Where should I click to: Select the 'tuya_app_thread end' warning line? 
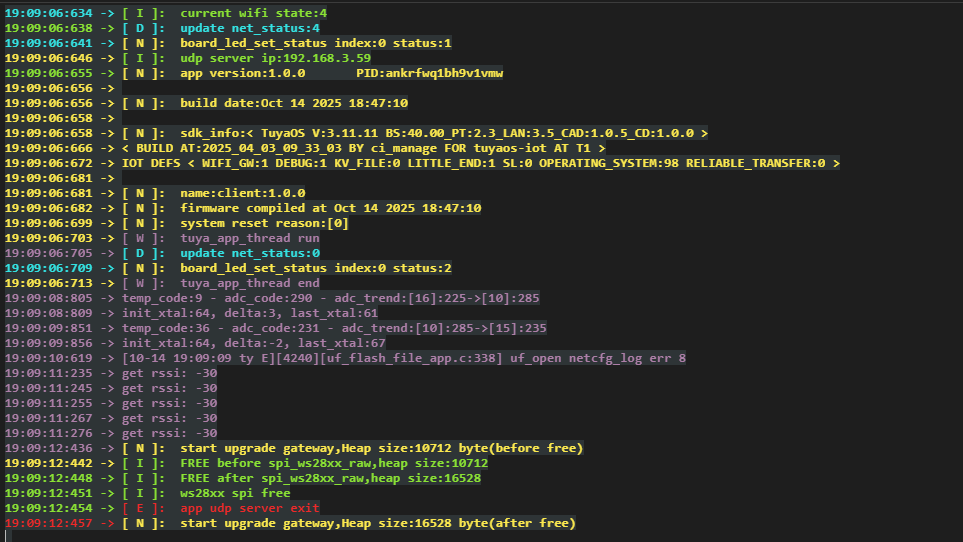coord(249,283)
